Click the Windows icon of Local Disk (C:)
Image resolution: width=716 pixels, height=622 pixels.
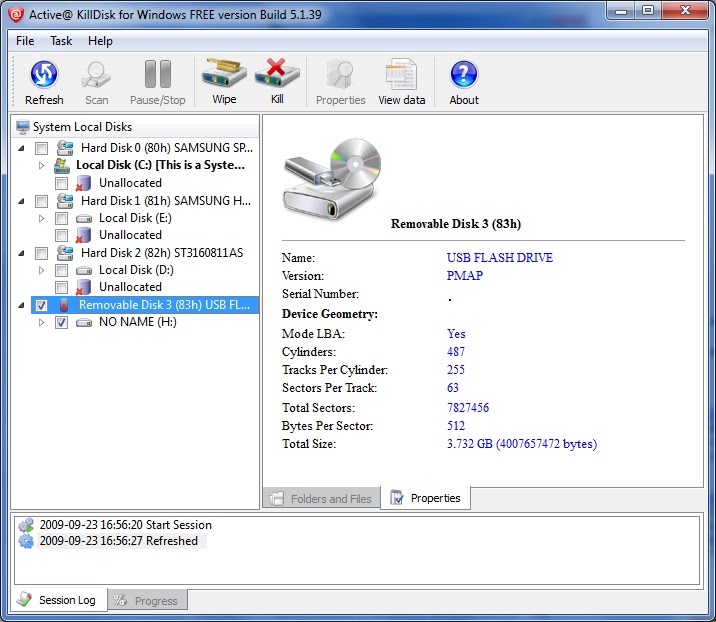click(62, 165)
